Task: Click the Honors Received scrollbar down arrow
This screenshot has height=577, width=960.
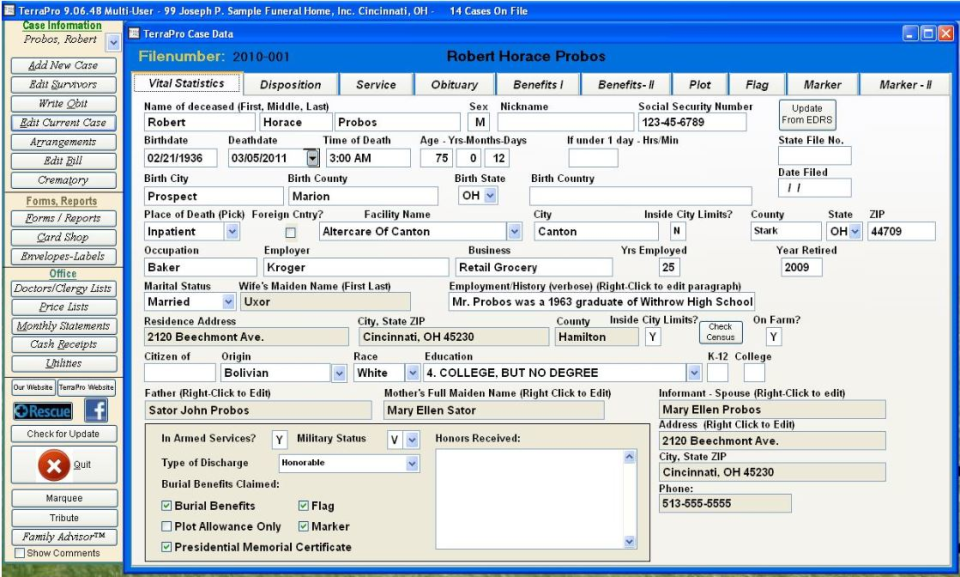Action: tap(629, 541)
